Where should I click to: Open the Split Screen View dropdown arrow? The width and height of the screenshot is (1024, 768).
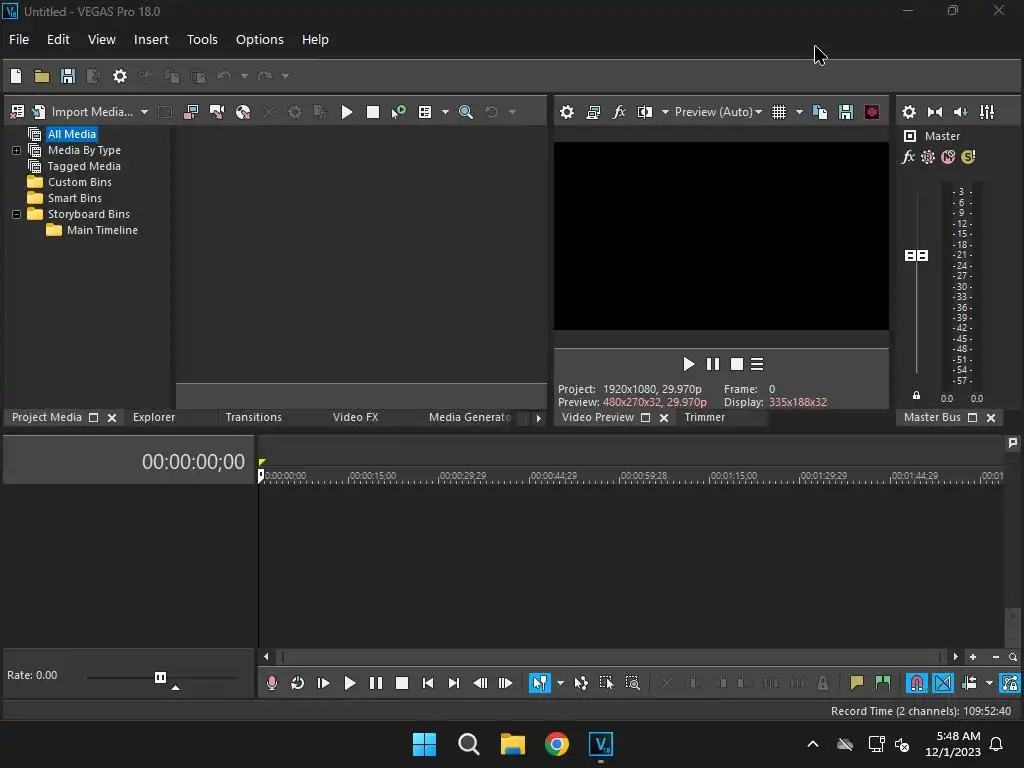[665, 112]
